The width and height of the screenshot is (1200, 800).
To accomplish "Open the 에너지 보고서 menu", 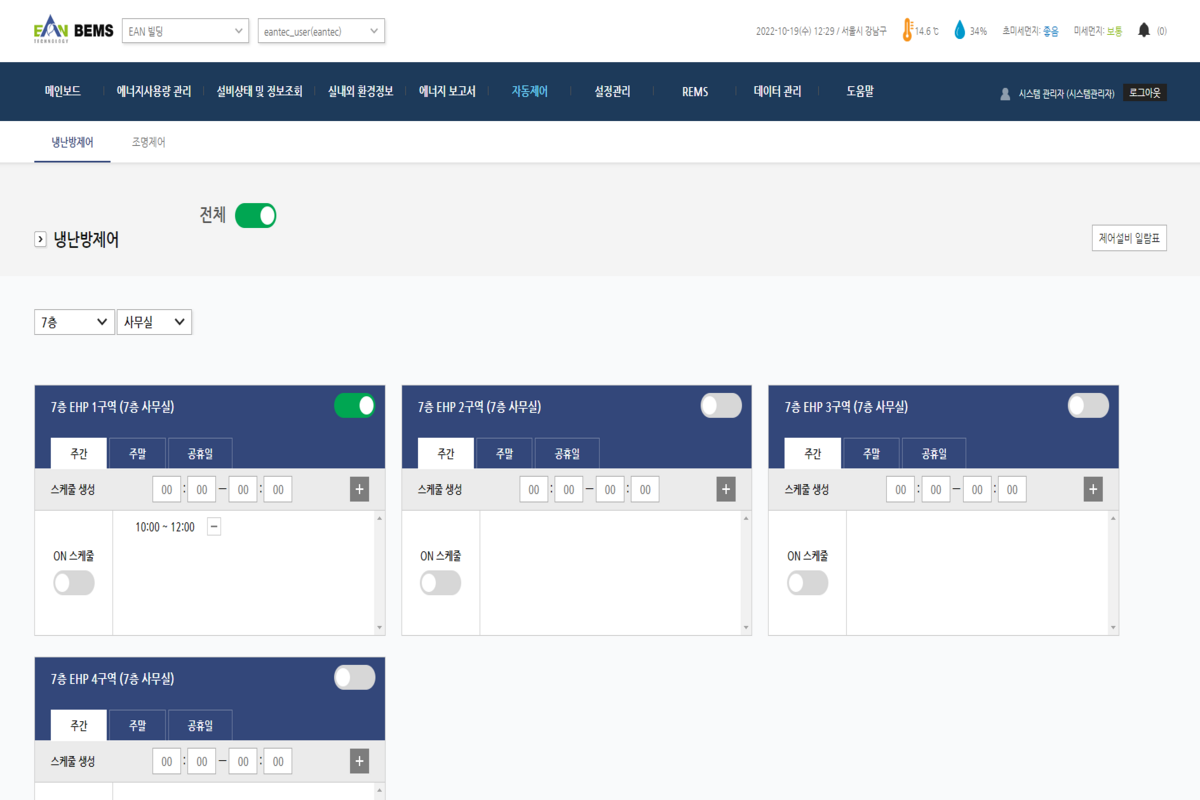I will [x=447, y=91].
